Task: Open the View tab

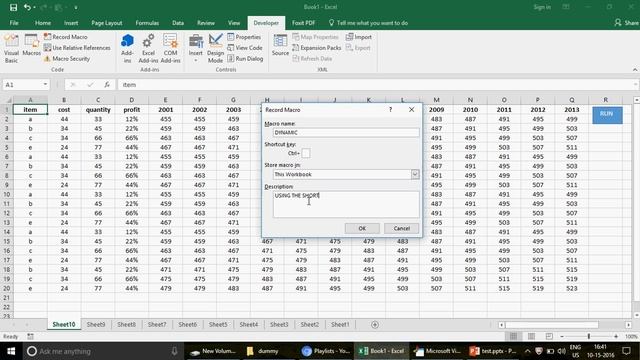Action: pyautogui.click(x=234, y=23)
